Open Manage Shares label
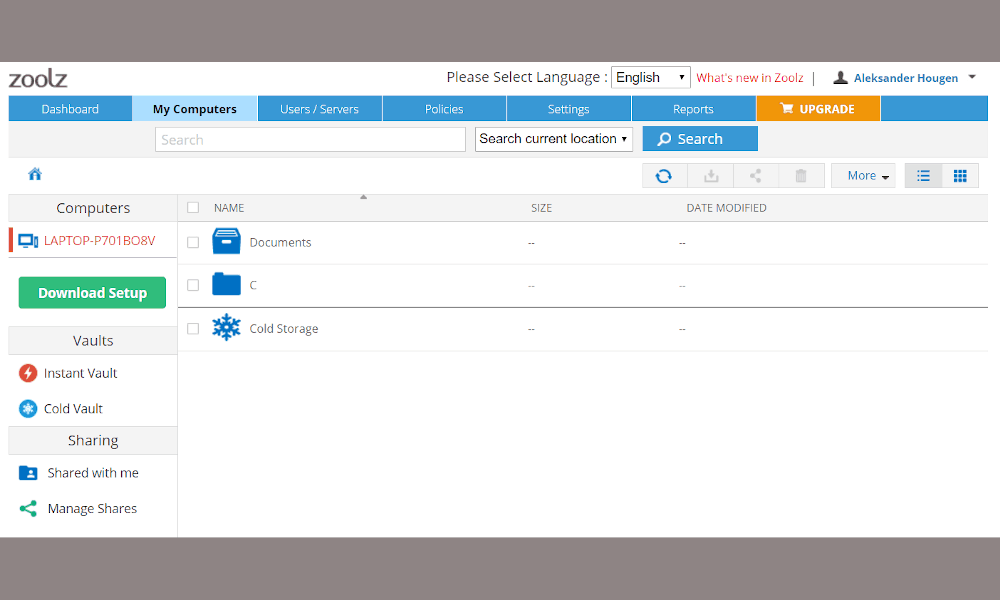The image size is (1000, 600). click(92, 508)
